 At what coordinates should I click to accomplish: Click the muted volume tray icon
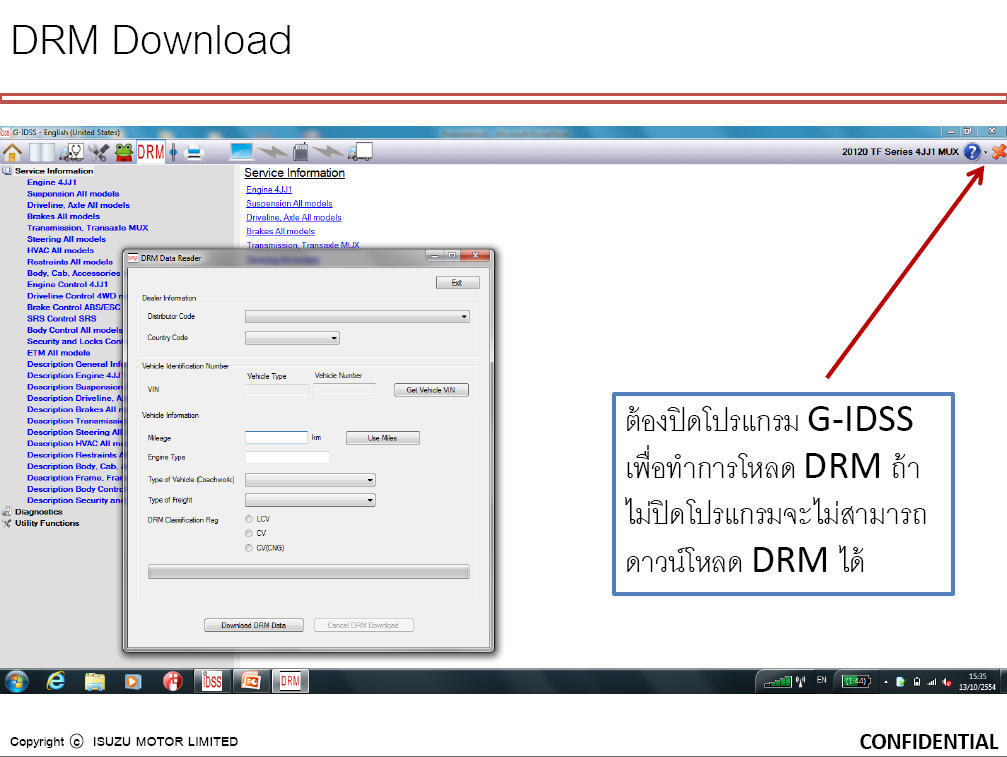[x=947, y=682]
